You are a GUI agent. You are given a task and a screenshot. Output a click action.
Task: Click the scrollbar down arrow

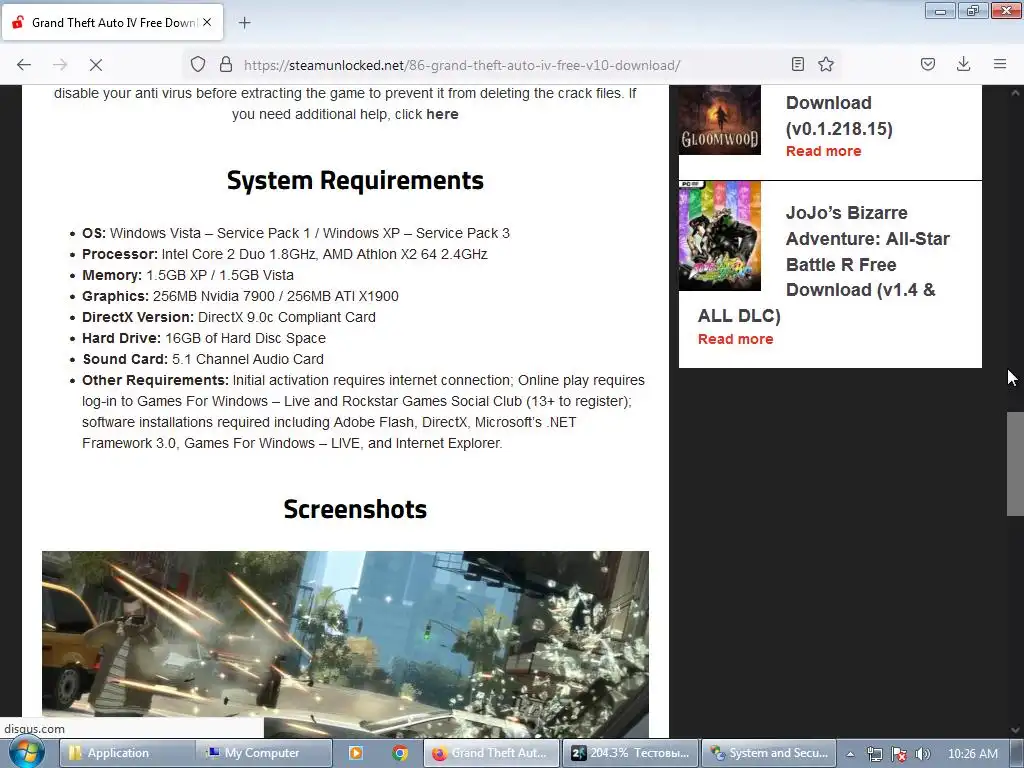coord(1015,729)
